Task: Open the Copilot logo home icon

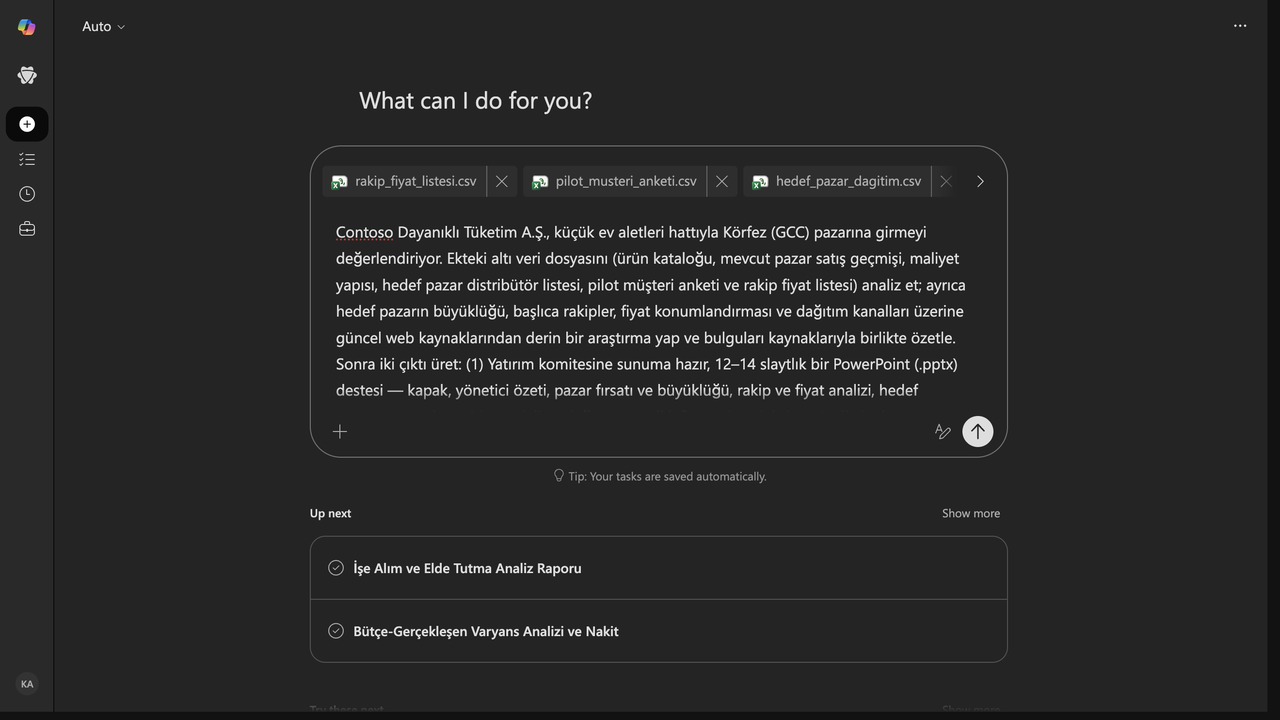Action: click(x=27, y=27)
